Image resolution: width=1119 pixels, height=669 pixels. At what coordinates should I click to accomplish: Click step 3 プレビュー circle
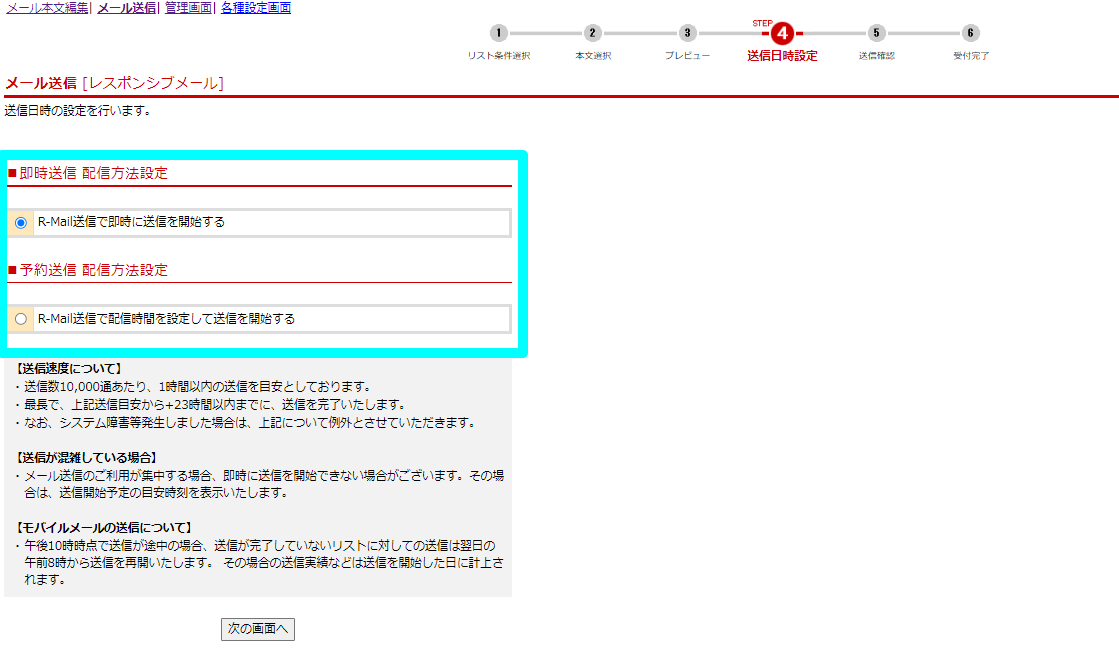coord(687,33)
